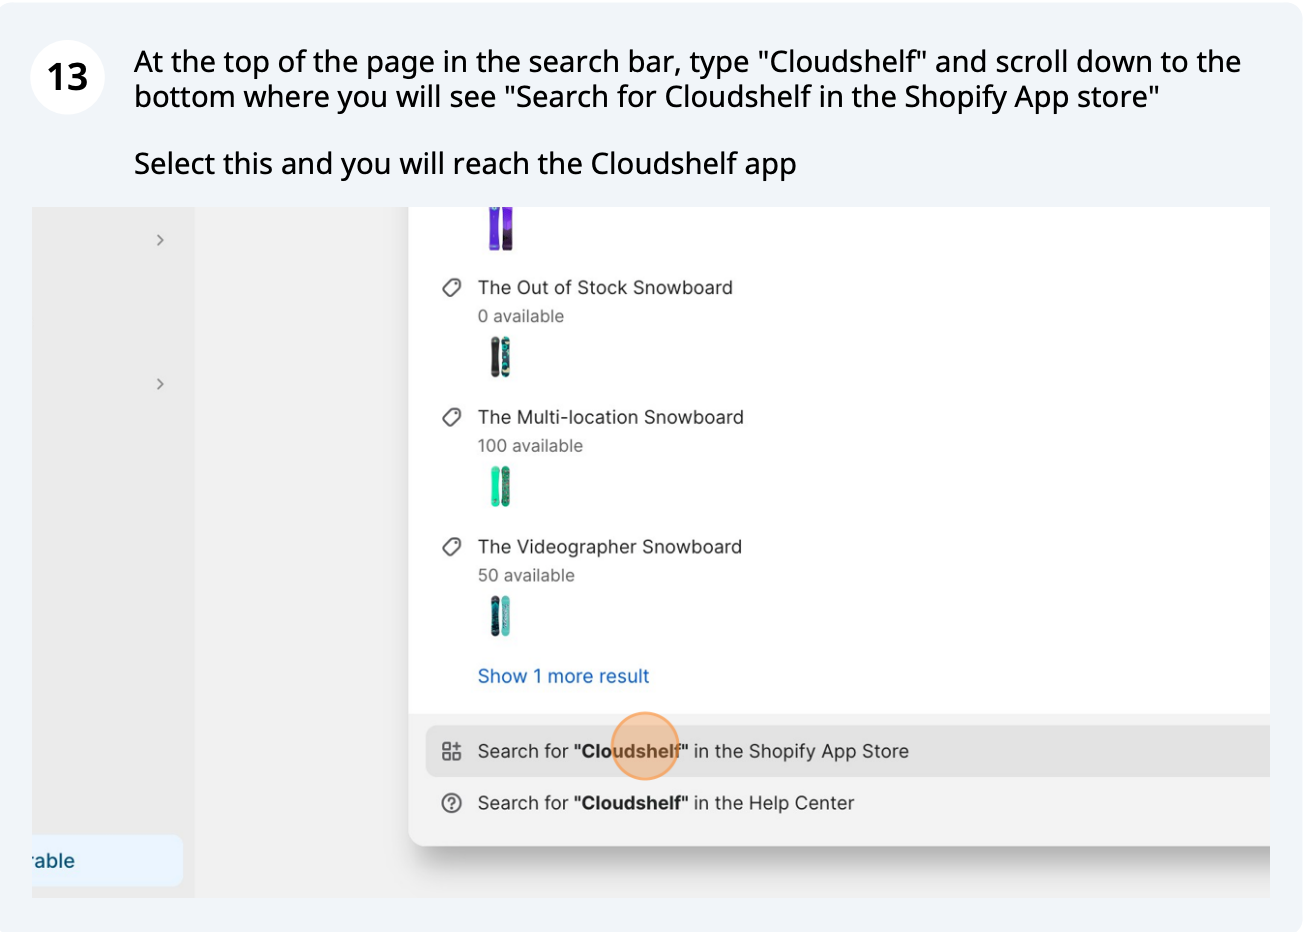Expand the upper sidebar chevron arrow

click(x=160, y=240)
